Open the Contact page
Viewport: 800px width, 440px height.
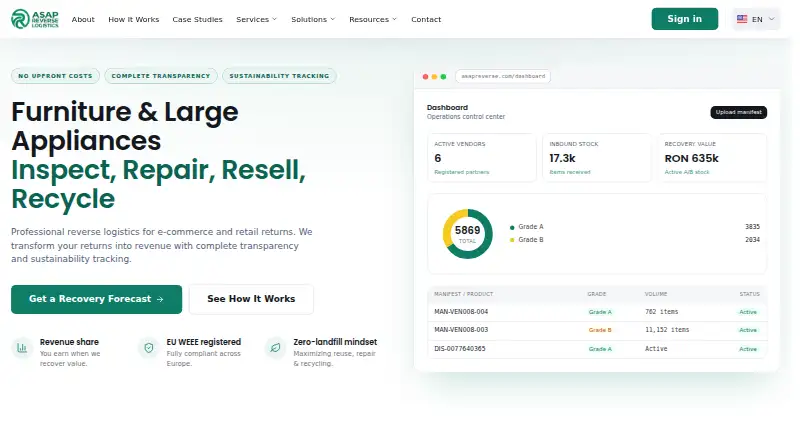pos(426,19)
